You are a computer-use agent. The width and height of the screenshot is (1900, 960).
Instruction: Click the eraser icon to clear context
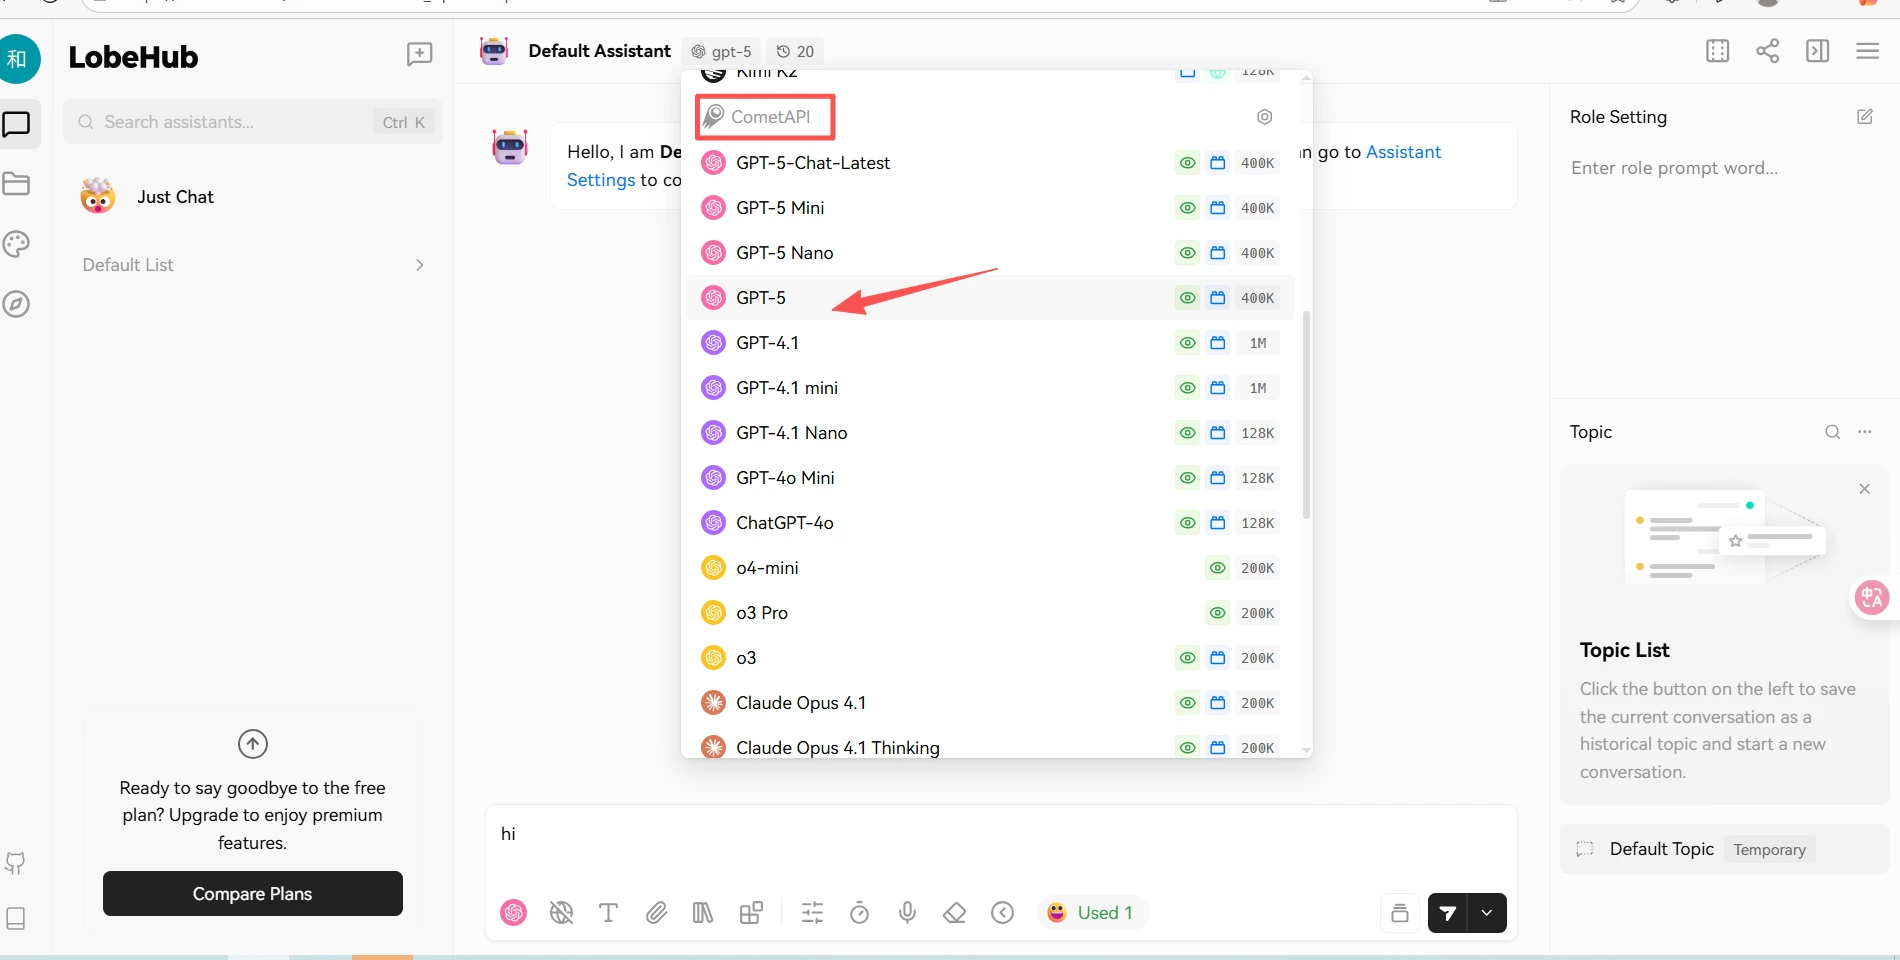pos(955,912)
